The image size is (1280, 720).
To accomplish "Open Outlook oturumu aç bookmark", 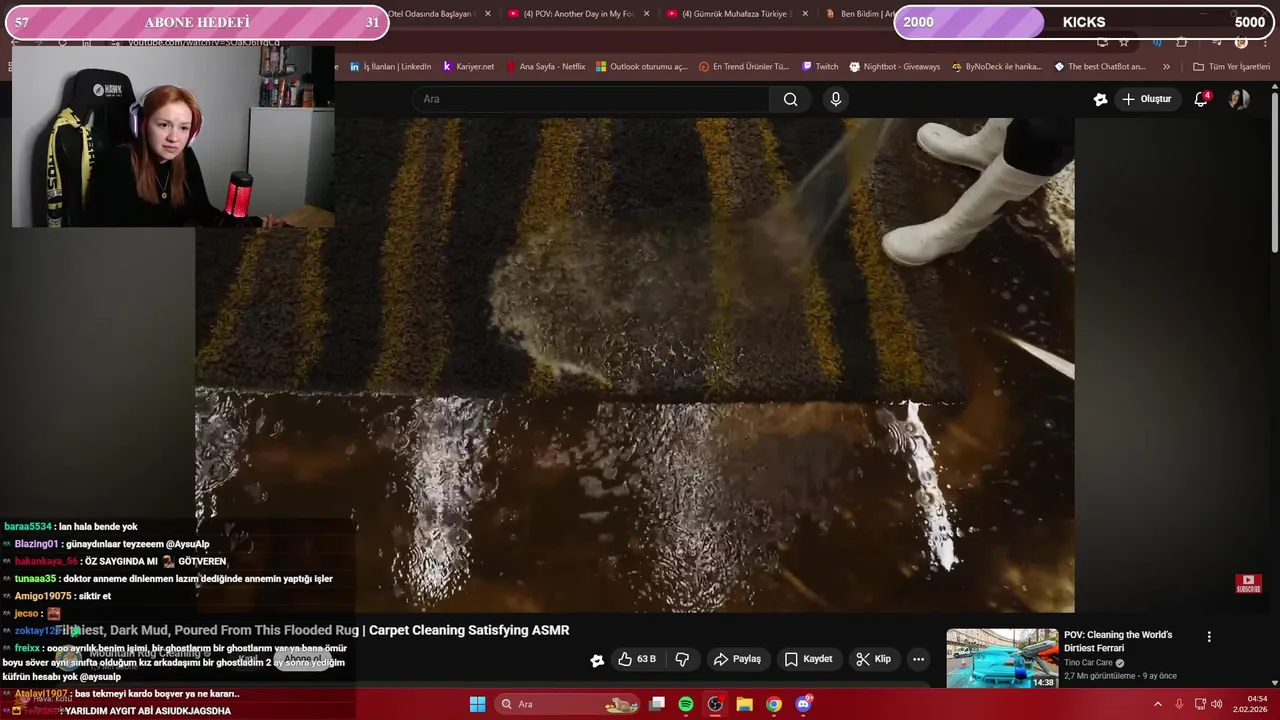I will pos(641,67).
